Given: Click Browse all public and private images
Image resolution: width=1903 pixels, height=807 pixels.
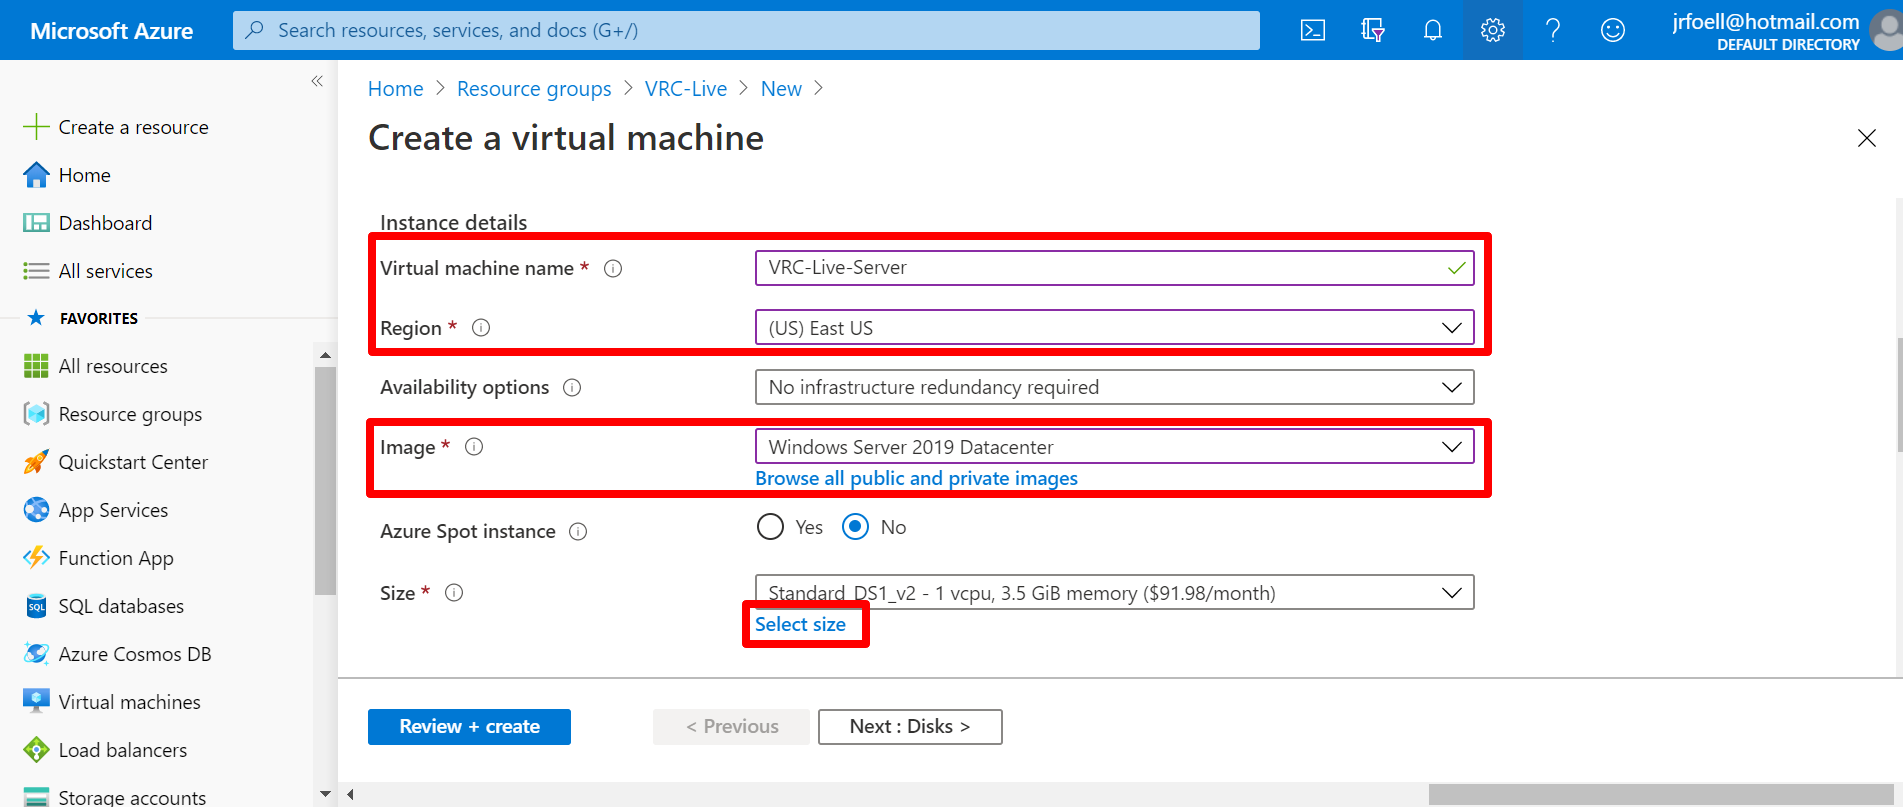Looking at the screenshot, I should pyautogui.click(x=916, y=478).
